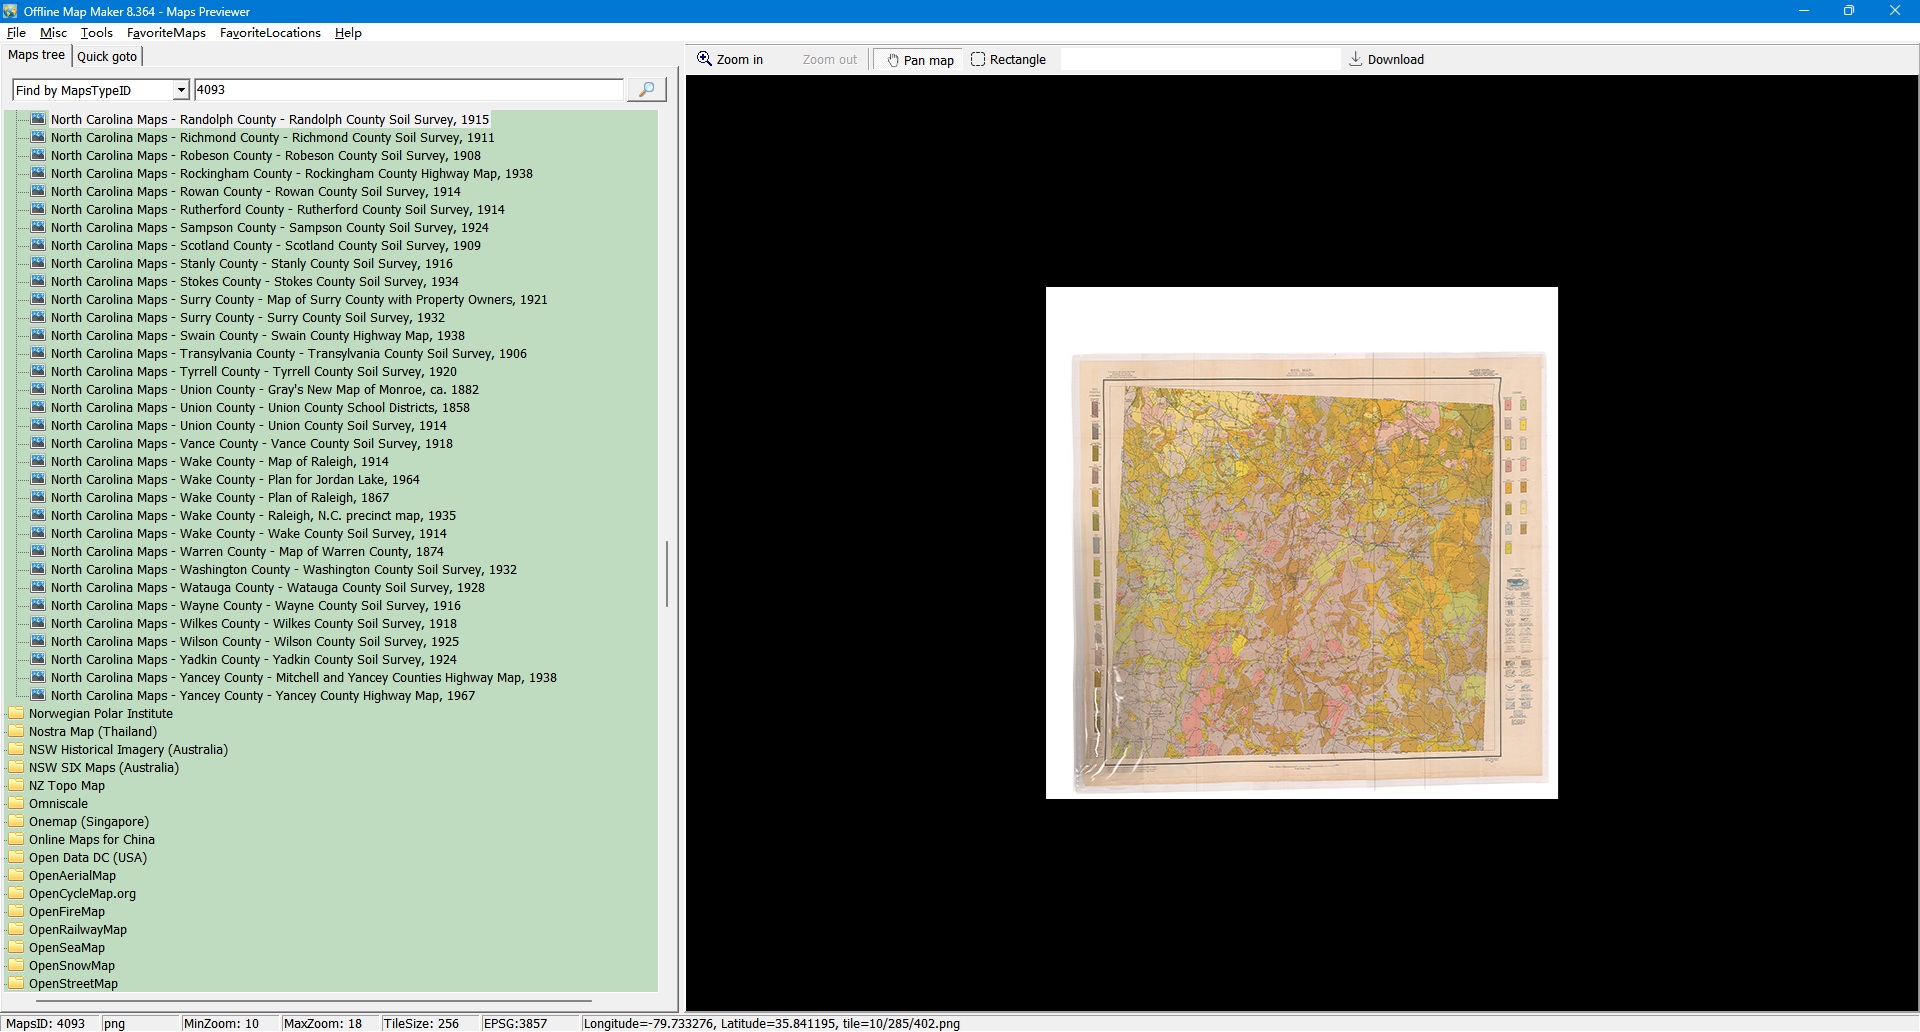Click the search field containing 4093
Viewport: 1920px width, 1032px height.
408,90
